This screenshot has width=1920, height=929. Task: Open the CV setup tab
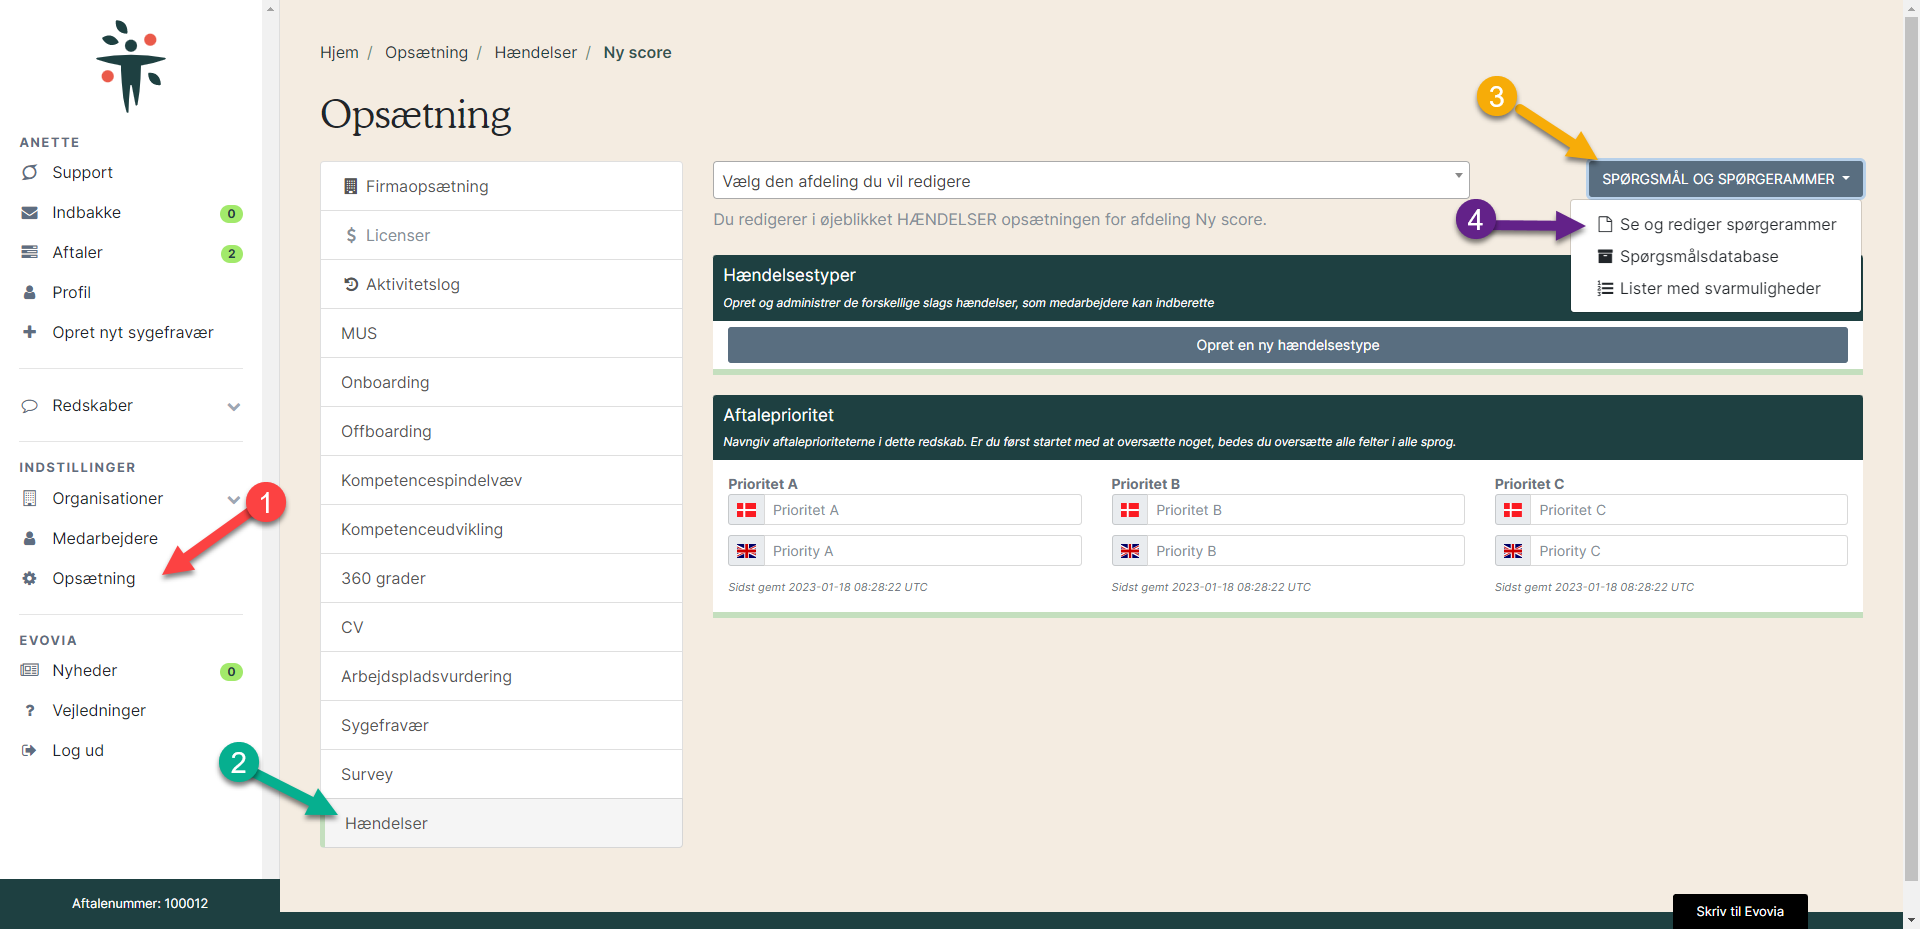pyautogui.click(x=501, y=627)
